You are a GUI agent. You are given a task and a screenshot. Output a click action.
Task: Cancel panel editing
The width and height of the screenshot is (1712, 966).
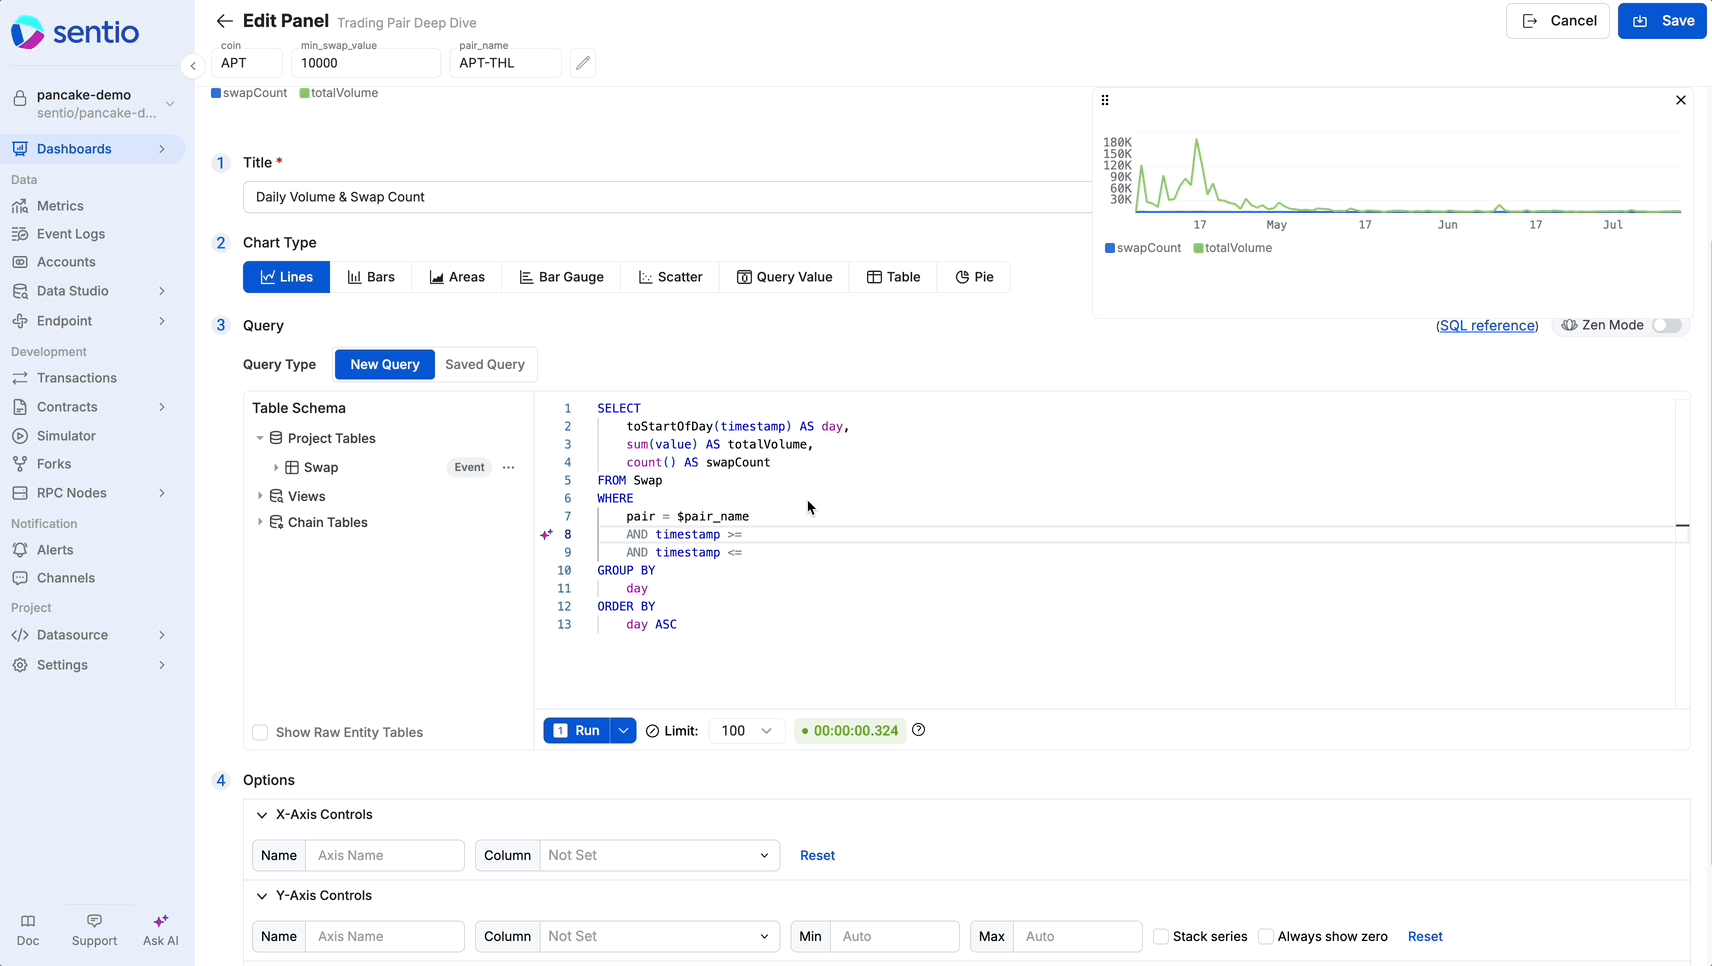[1558, 21]
